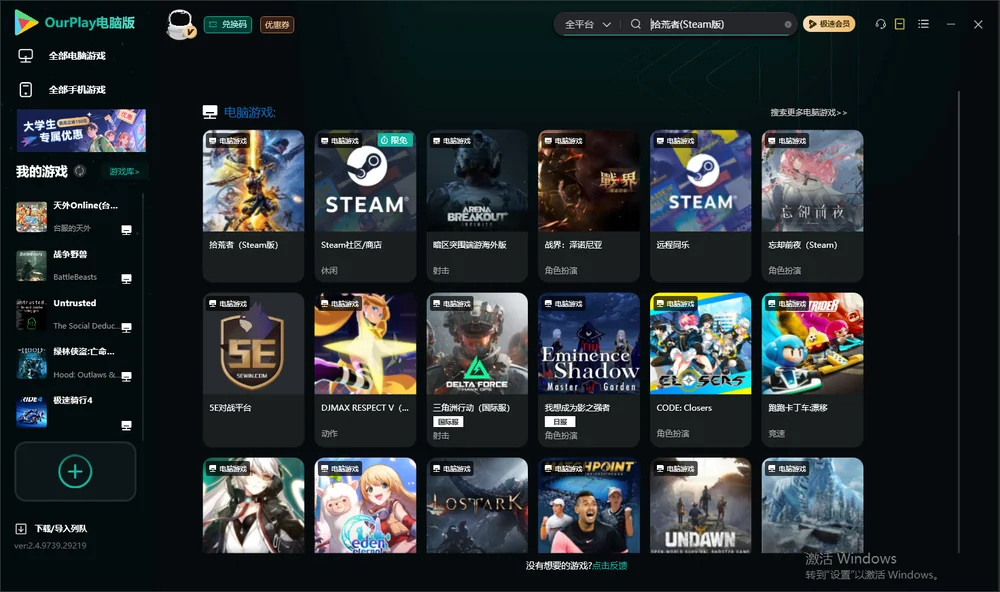Click the search magnifier icon
The image size is (1000, 592).
point(636,24)
